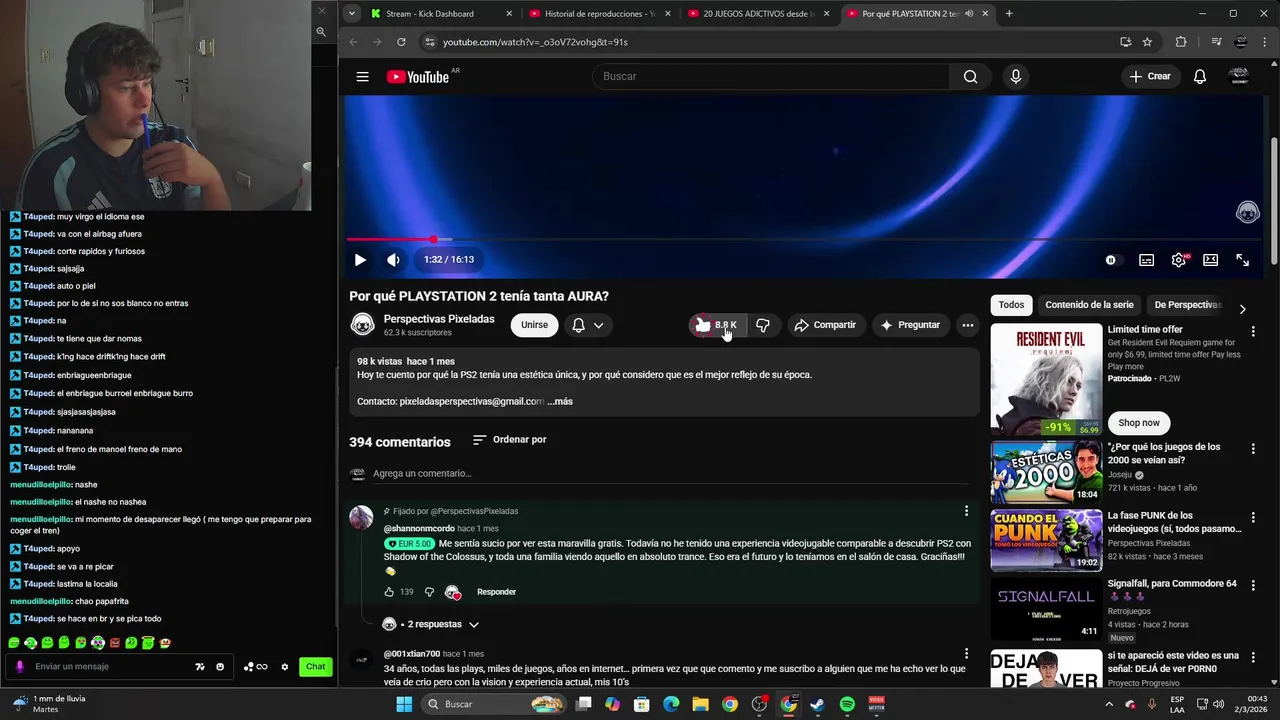Like the comment by @shannonmcordo
The width and height of the screenshot is (1280, 720).
(389, 592)
